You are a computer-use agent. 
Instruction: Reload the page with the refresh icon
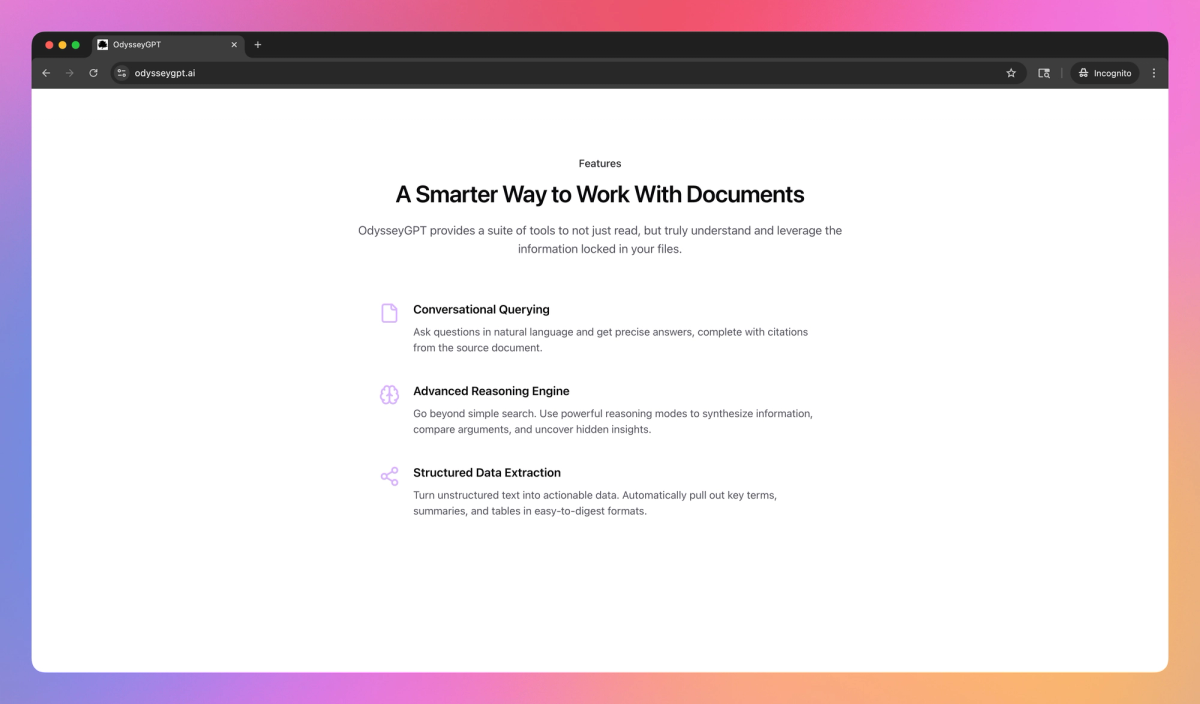(x=93, y=73)
